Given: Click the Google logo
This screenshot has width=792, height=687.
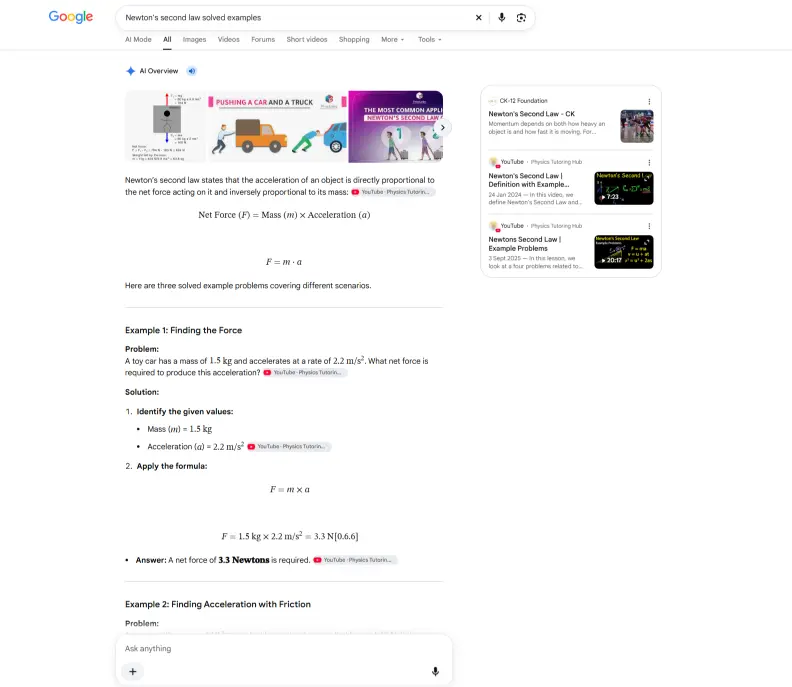Looking at the screenshot, I should coord(71,17).
